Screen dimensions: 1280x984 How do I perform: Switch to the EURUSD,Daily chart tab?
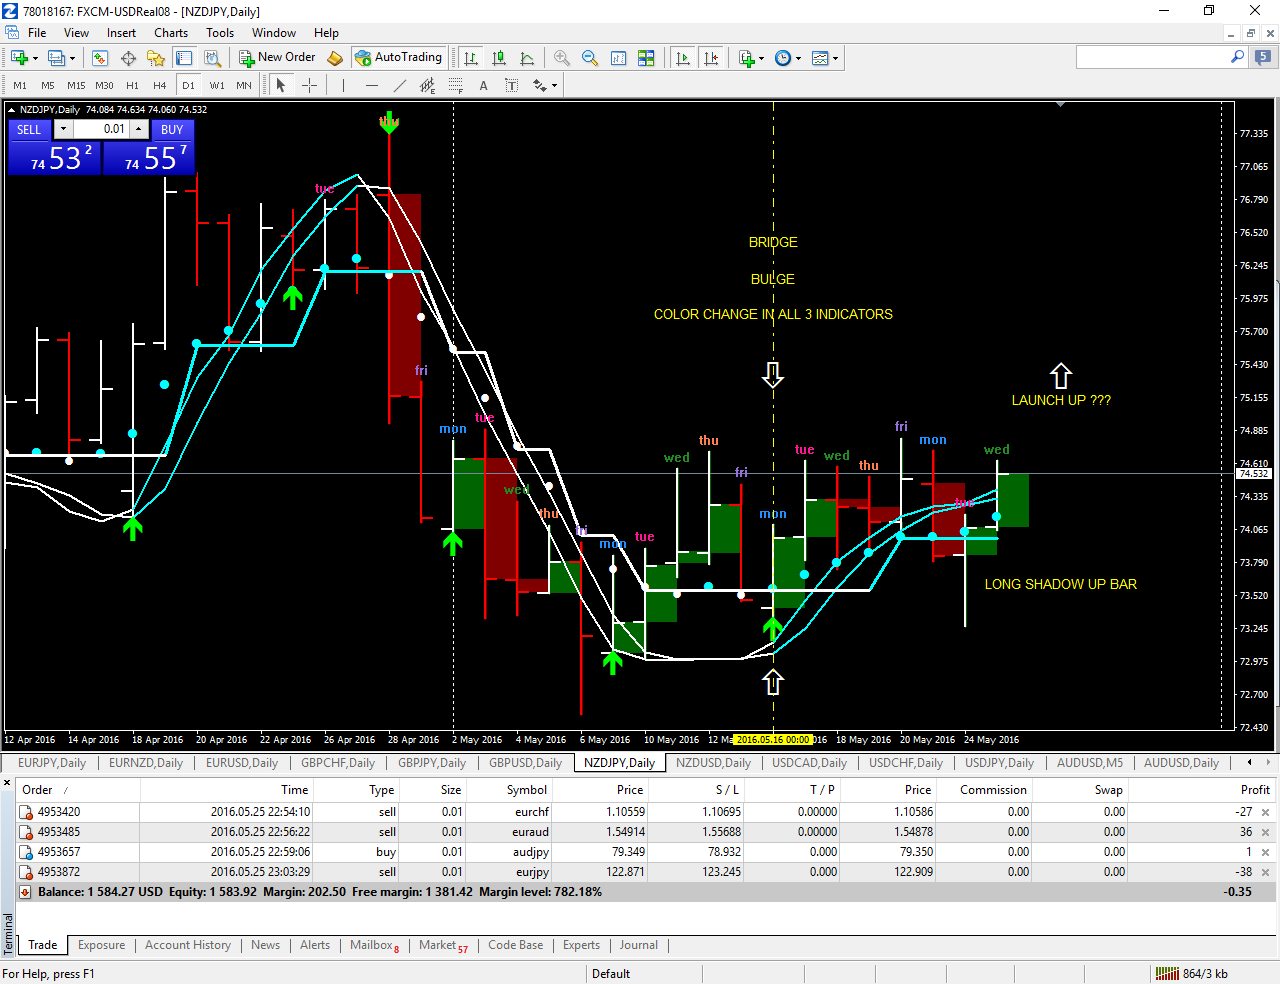(x=242, y=762)
